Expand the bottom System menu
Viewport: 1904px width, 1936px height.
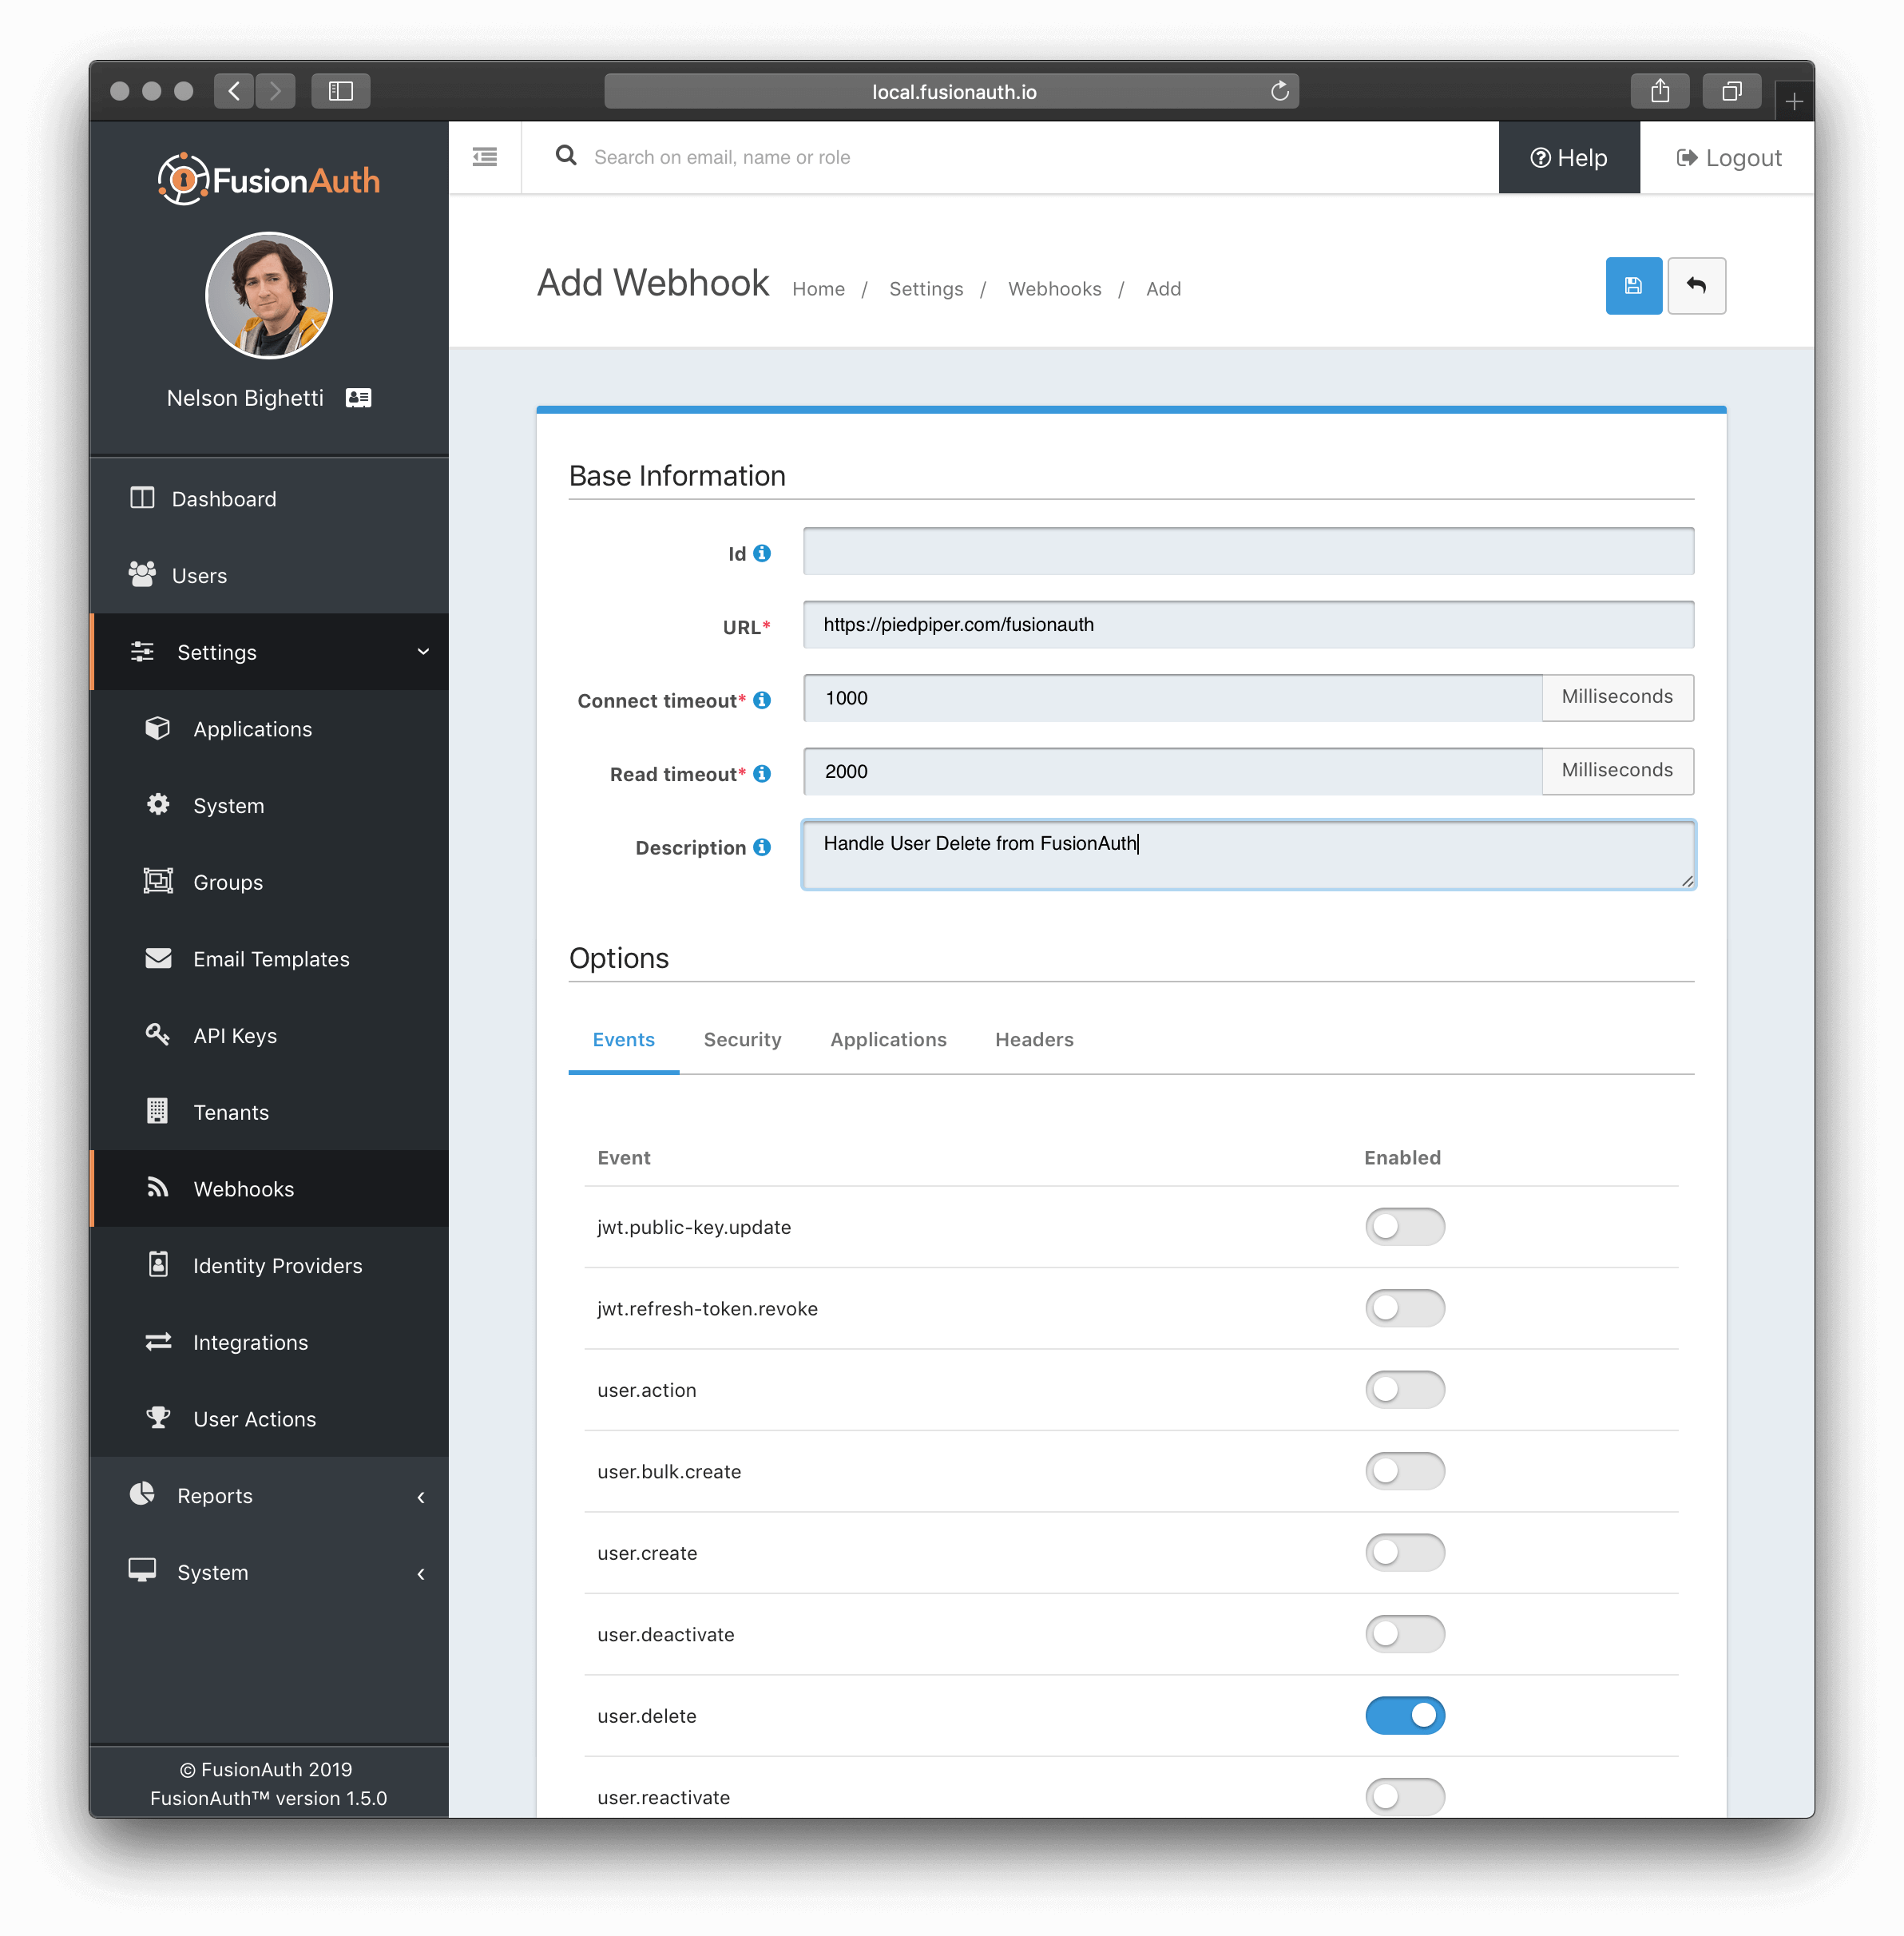pos(269,1572)
